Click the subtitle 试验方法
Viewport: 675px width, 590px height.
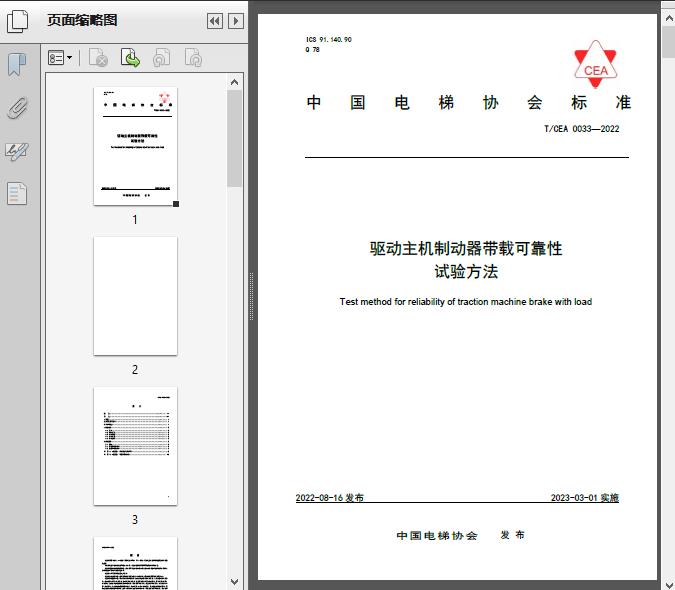coord(466,272)
